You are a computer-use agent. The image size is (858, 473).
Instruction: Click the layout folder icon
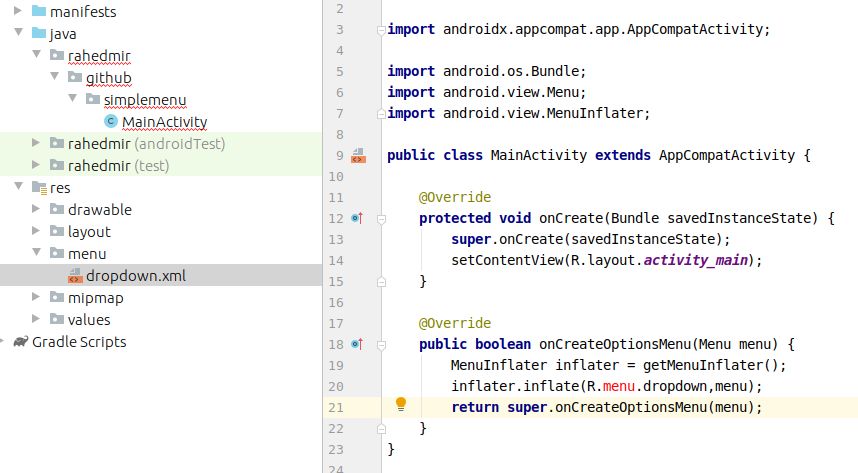[x=57, y=230]
